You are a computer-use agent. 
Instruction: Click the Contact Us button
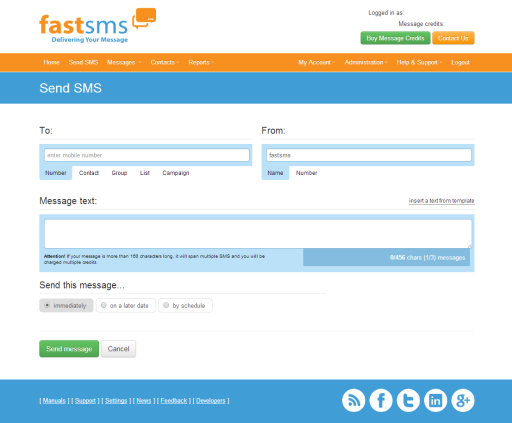(453, 38)
